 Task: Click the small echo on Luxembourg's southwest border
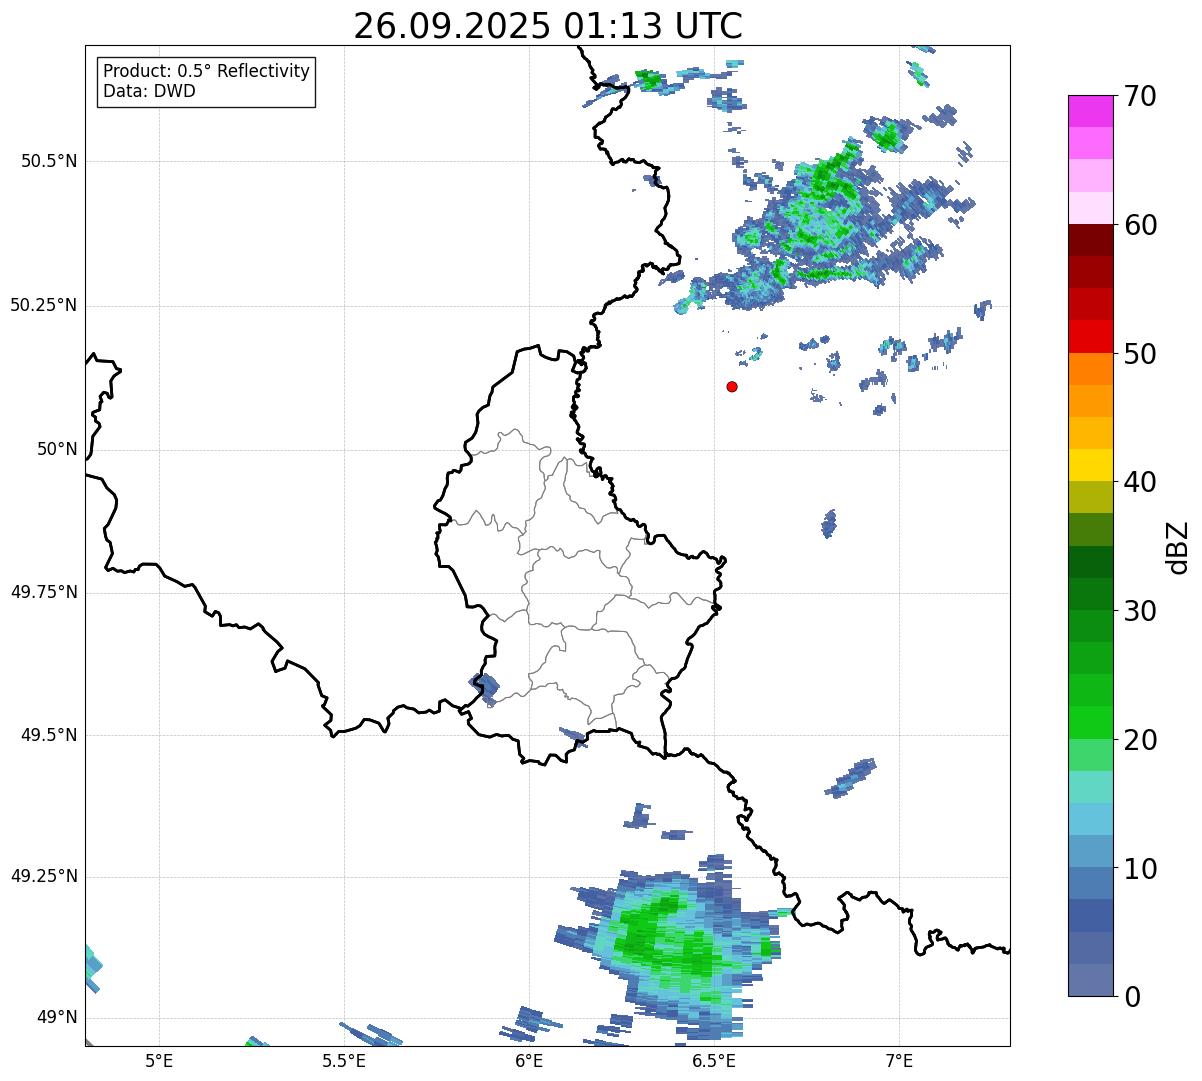tap(485, 689)
